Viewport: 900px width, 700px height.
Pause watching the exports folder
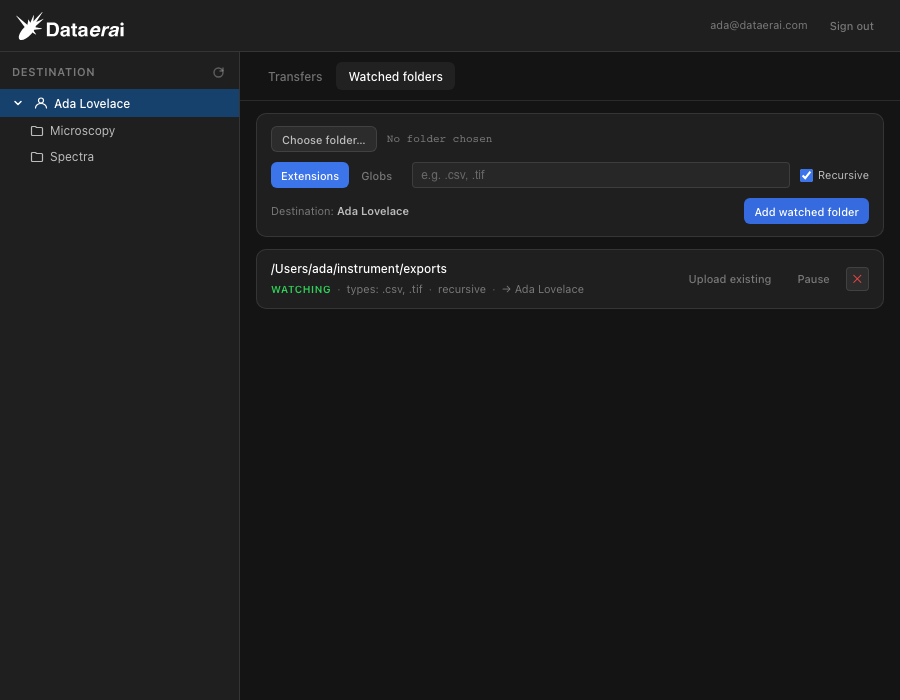813,279
